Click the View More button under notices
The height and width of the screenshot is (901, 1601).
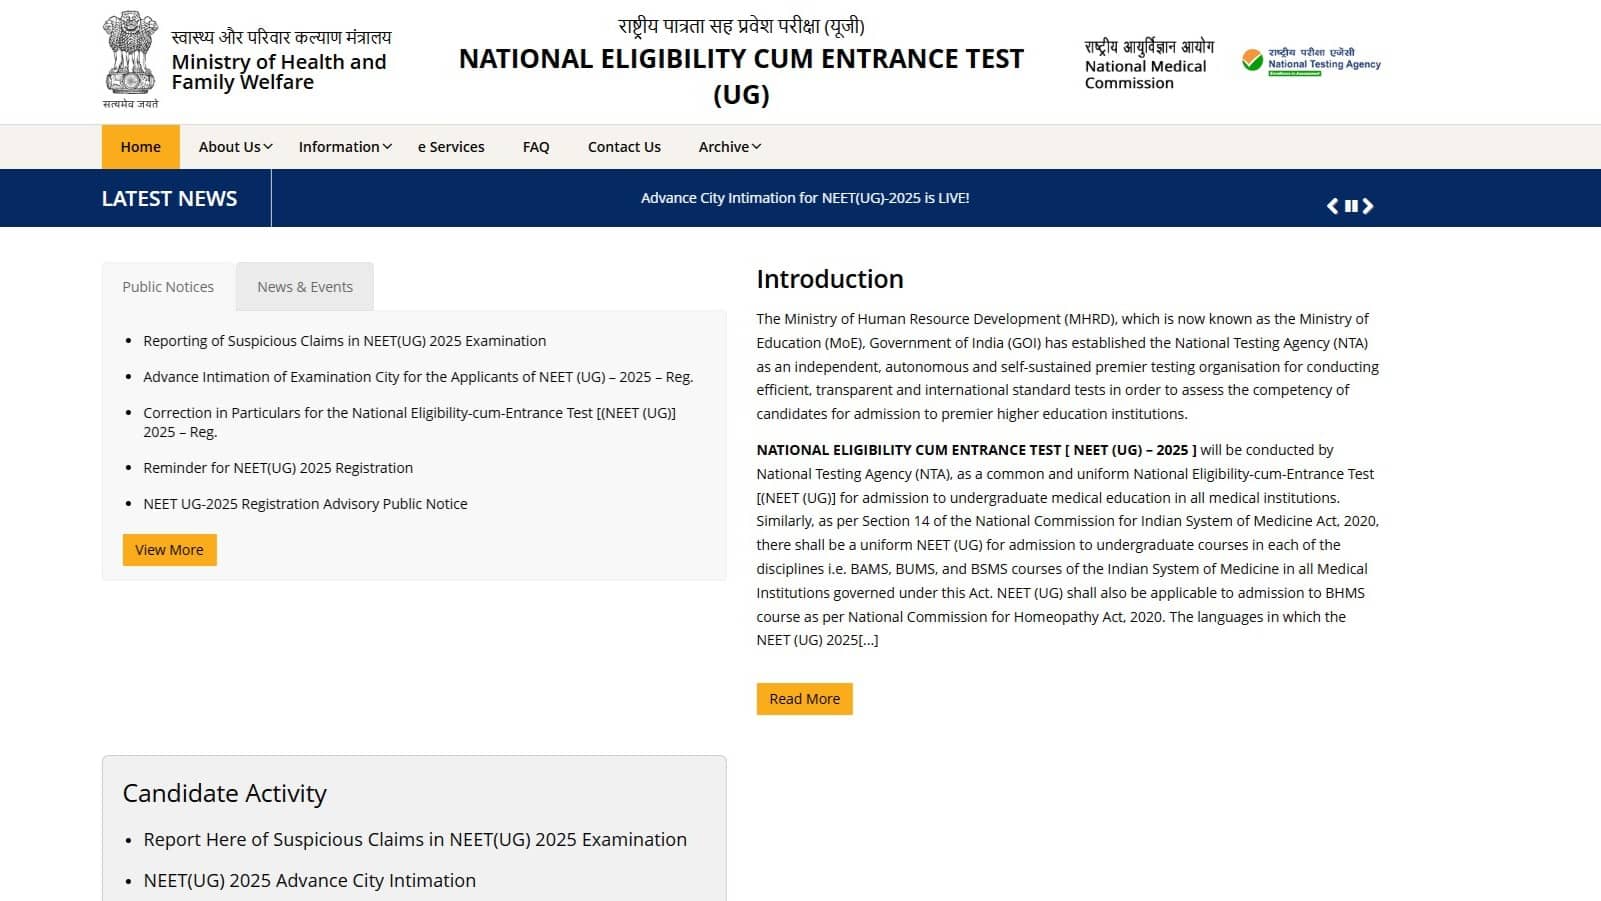[169, 549]
